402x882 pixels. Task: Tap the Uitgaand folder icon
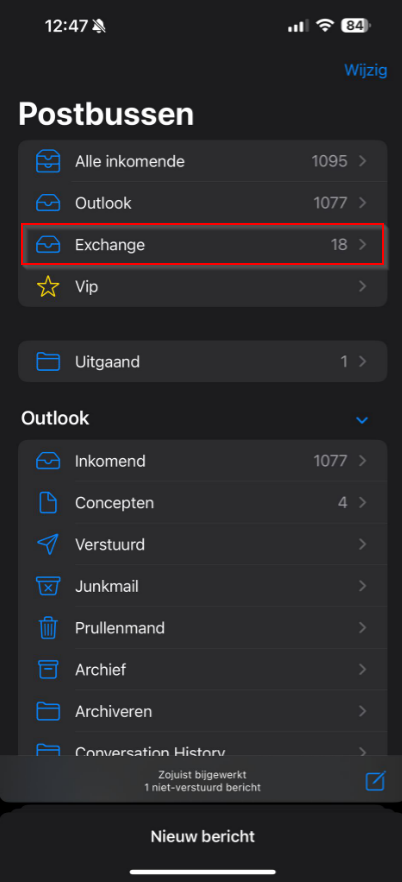point(48,362)
